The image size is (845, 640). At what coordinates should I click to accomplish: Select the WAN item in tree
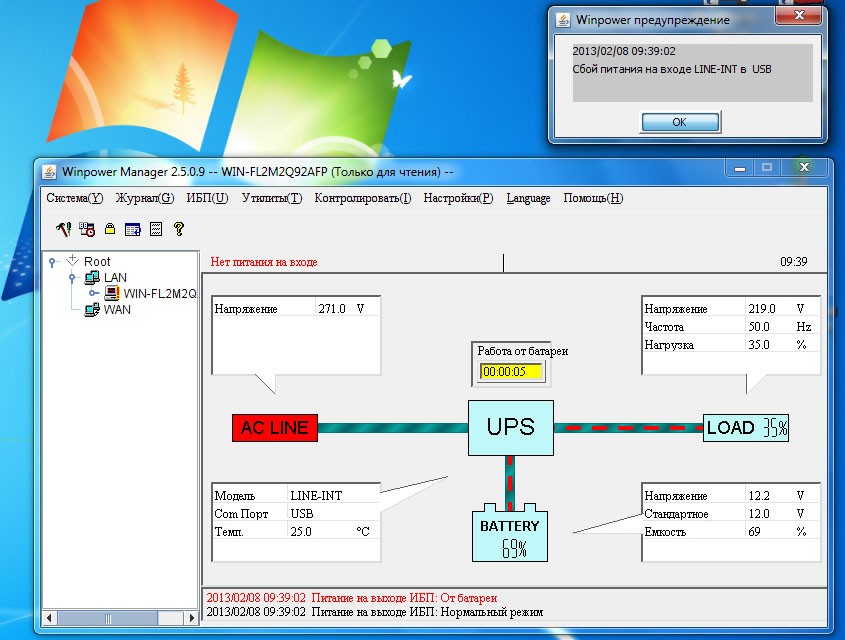[x=117, y=310]
